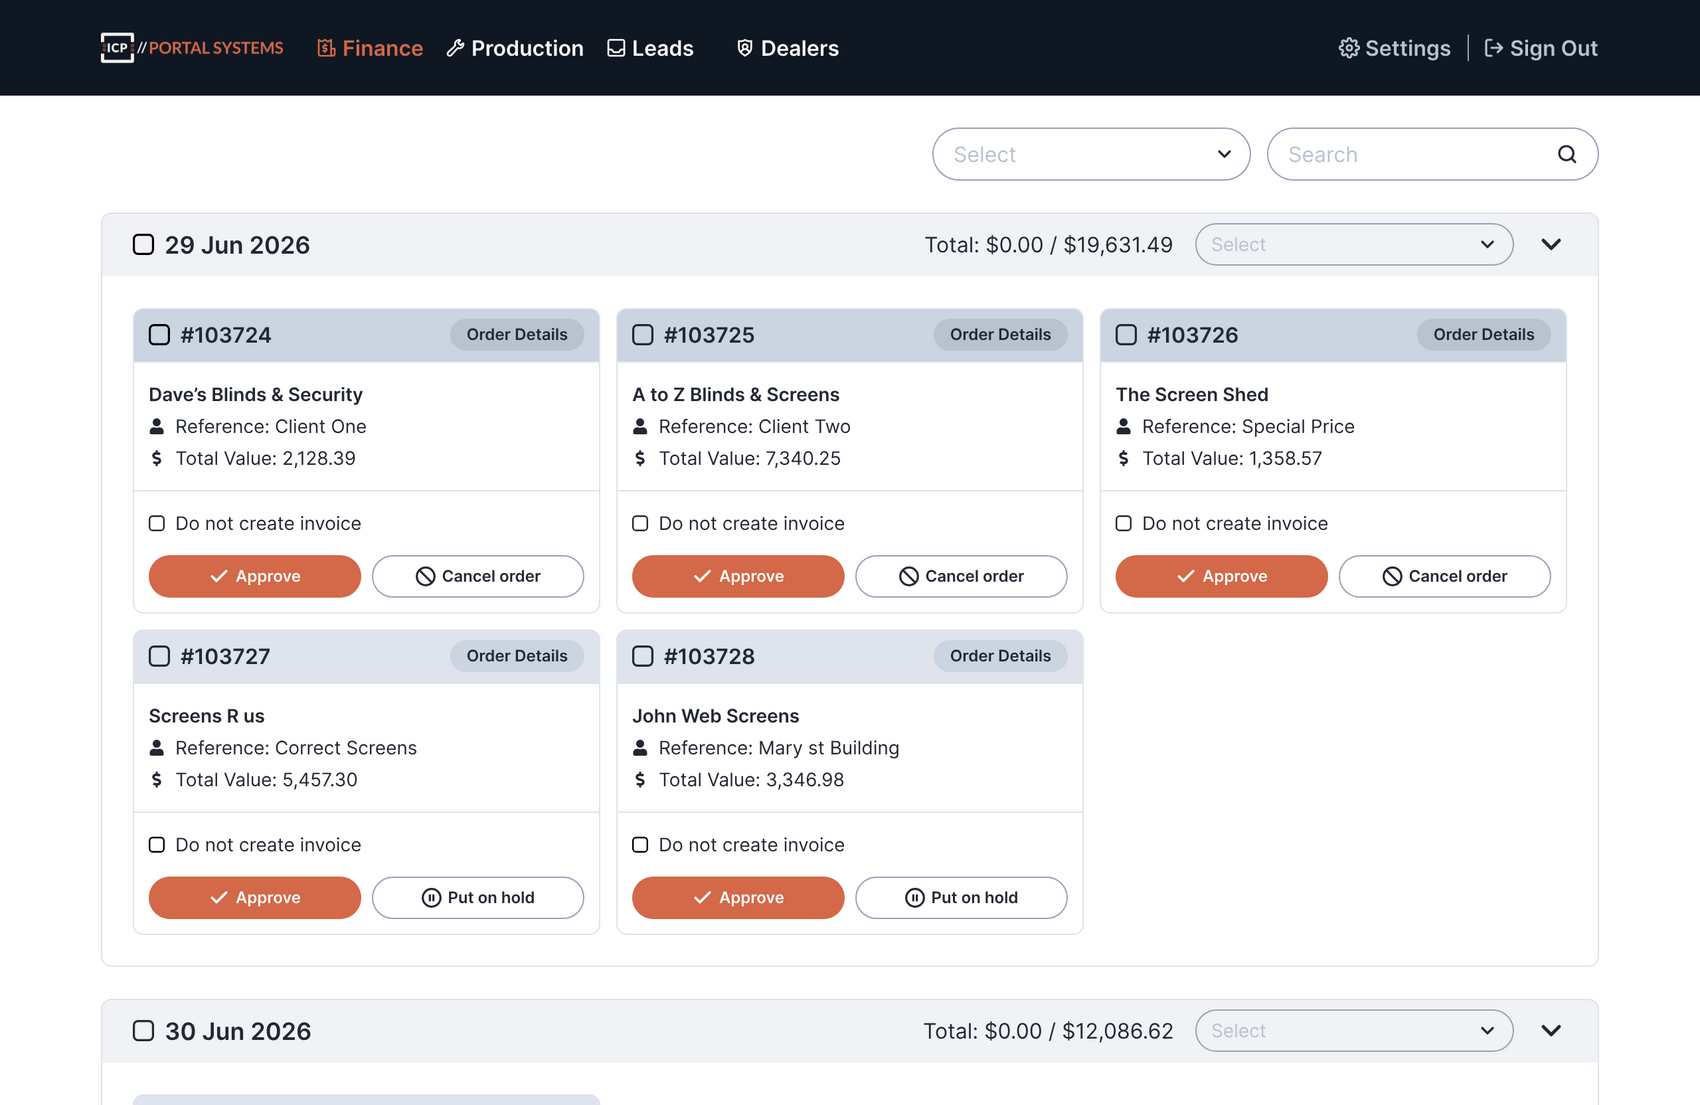The image size is (1700, 1105).
Task: Enable Do not create invoice for #103727
Action: (x=157, y=845)
